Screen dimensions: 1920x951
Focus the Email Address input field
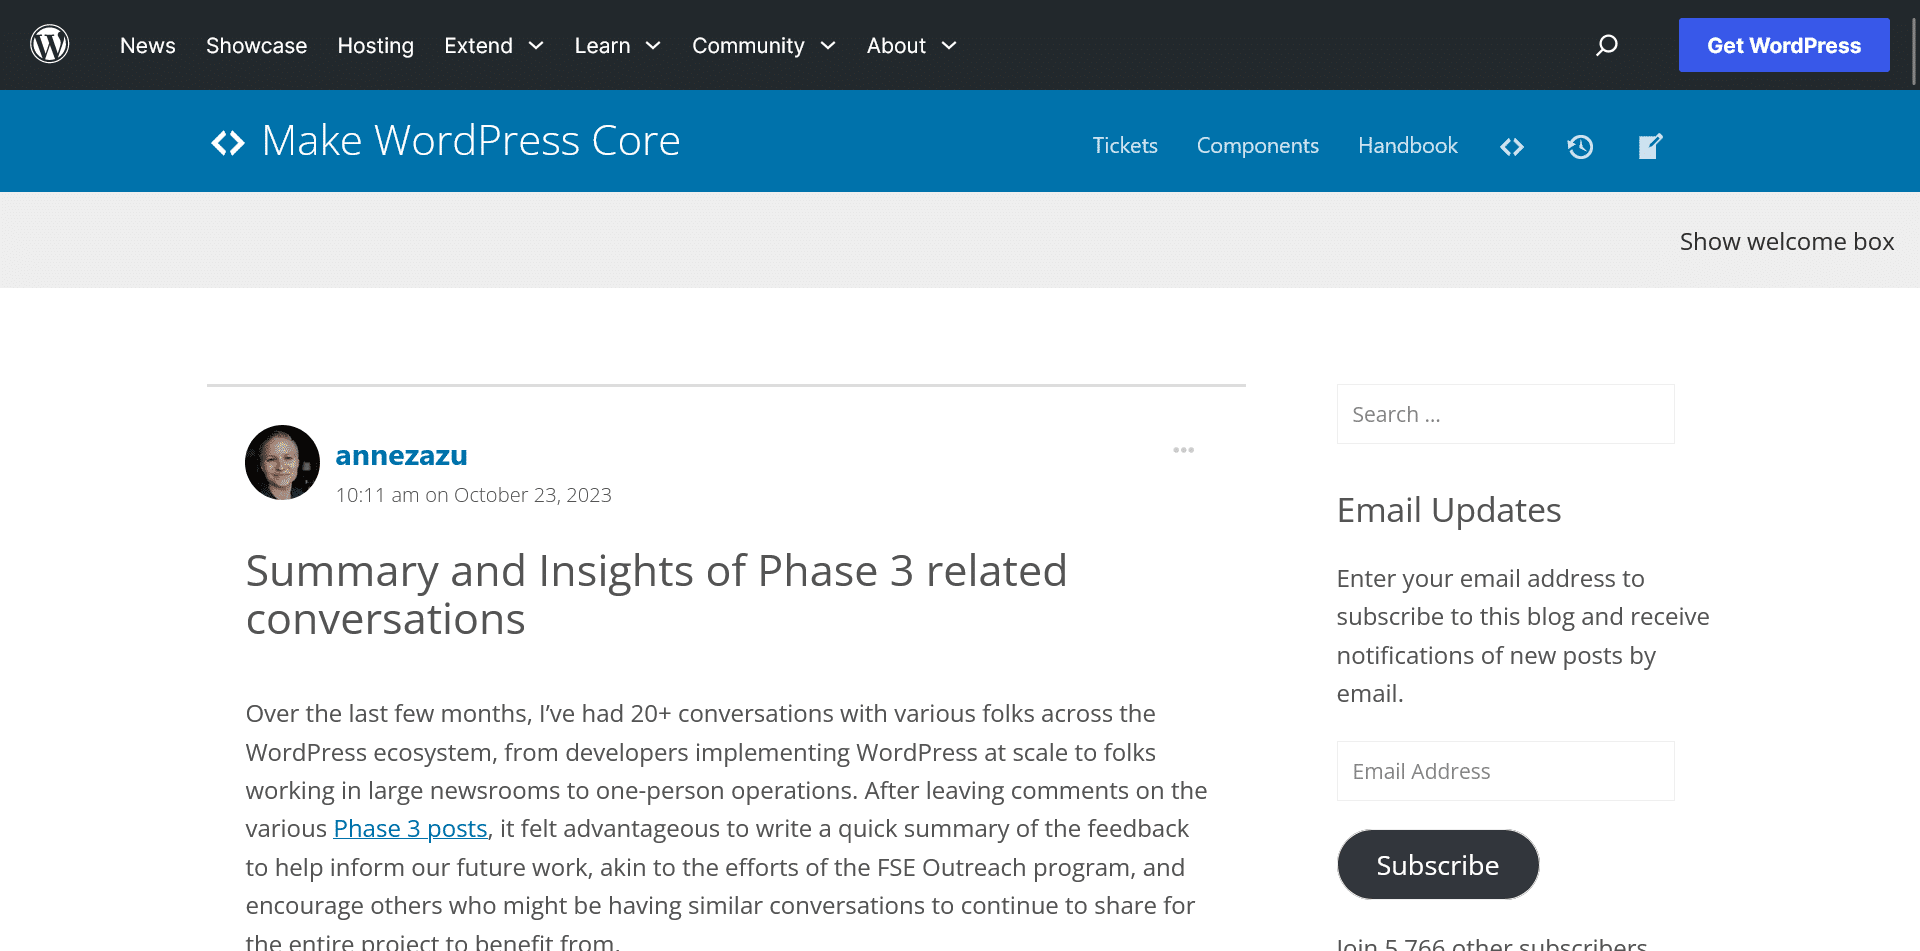[1505, 771]
